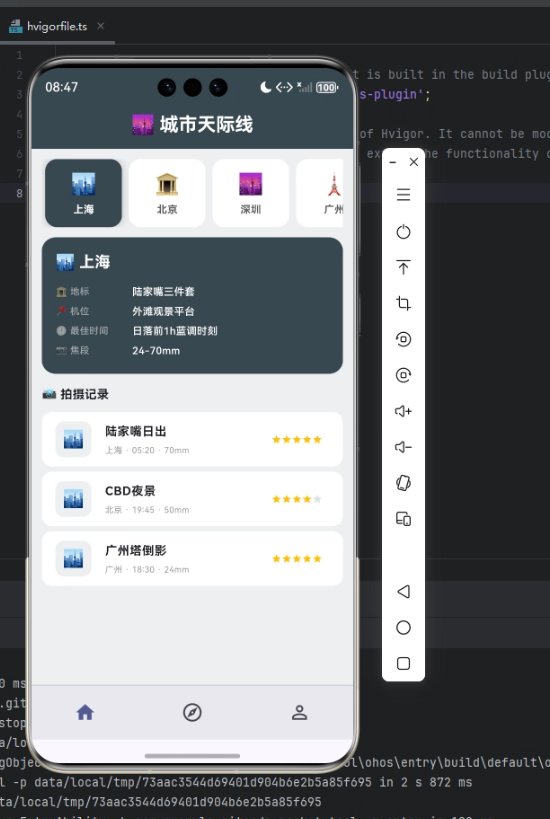The width and height of the screenshot is (550, 819).
Task: Click the star rating of 陆家嘴日出
Action: coord(297,439)
